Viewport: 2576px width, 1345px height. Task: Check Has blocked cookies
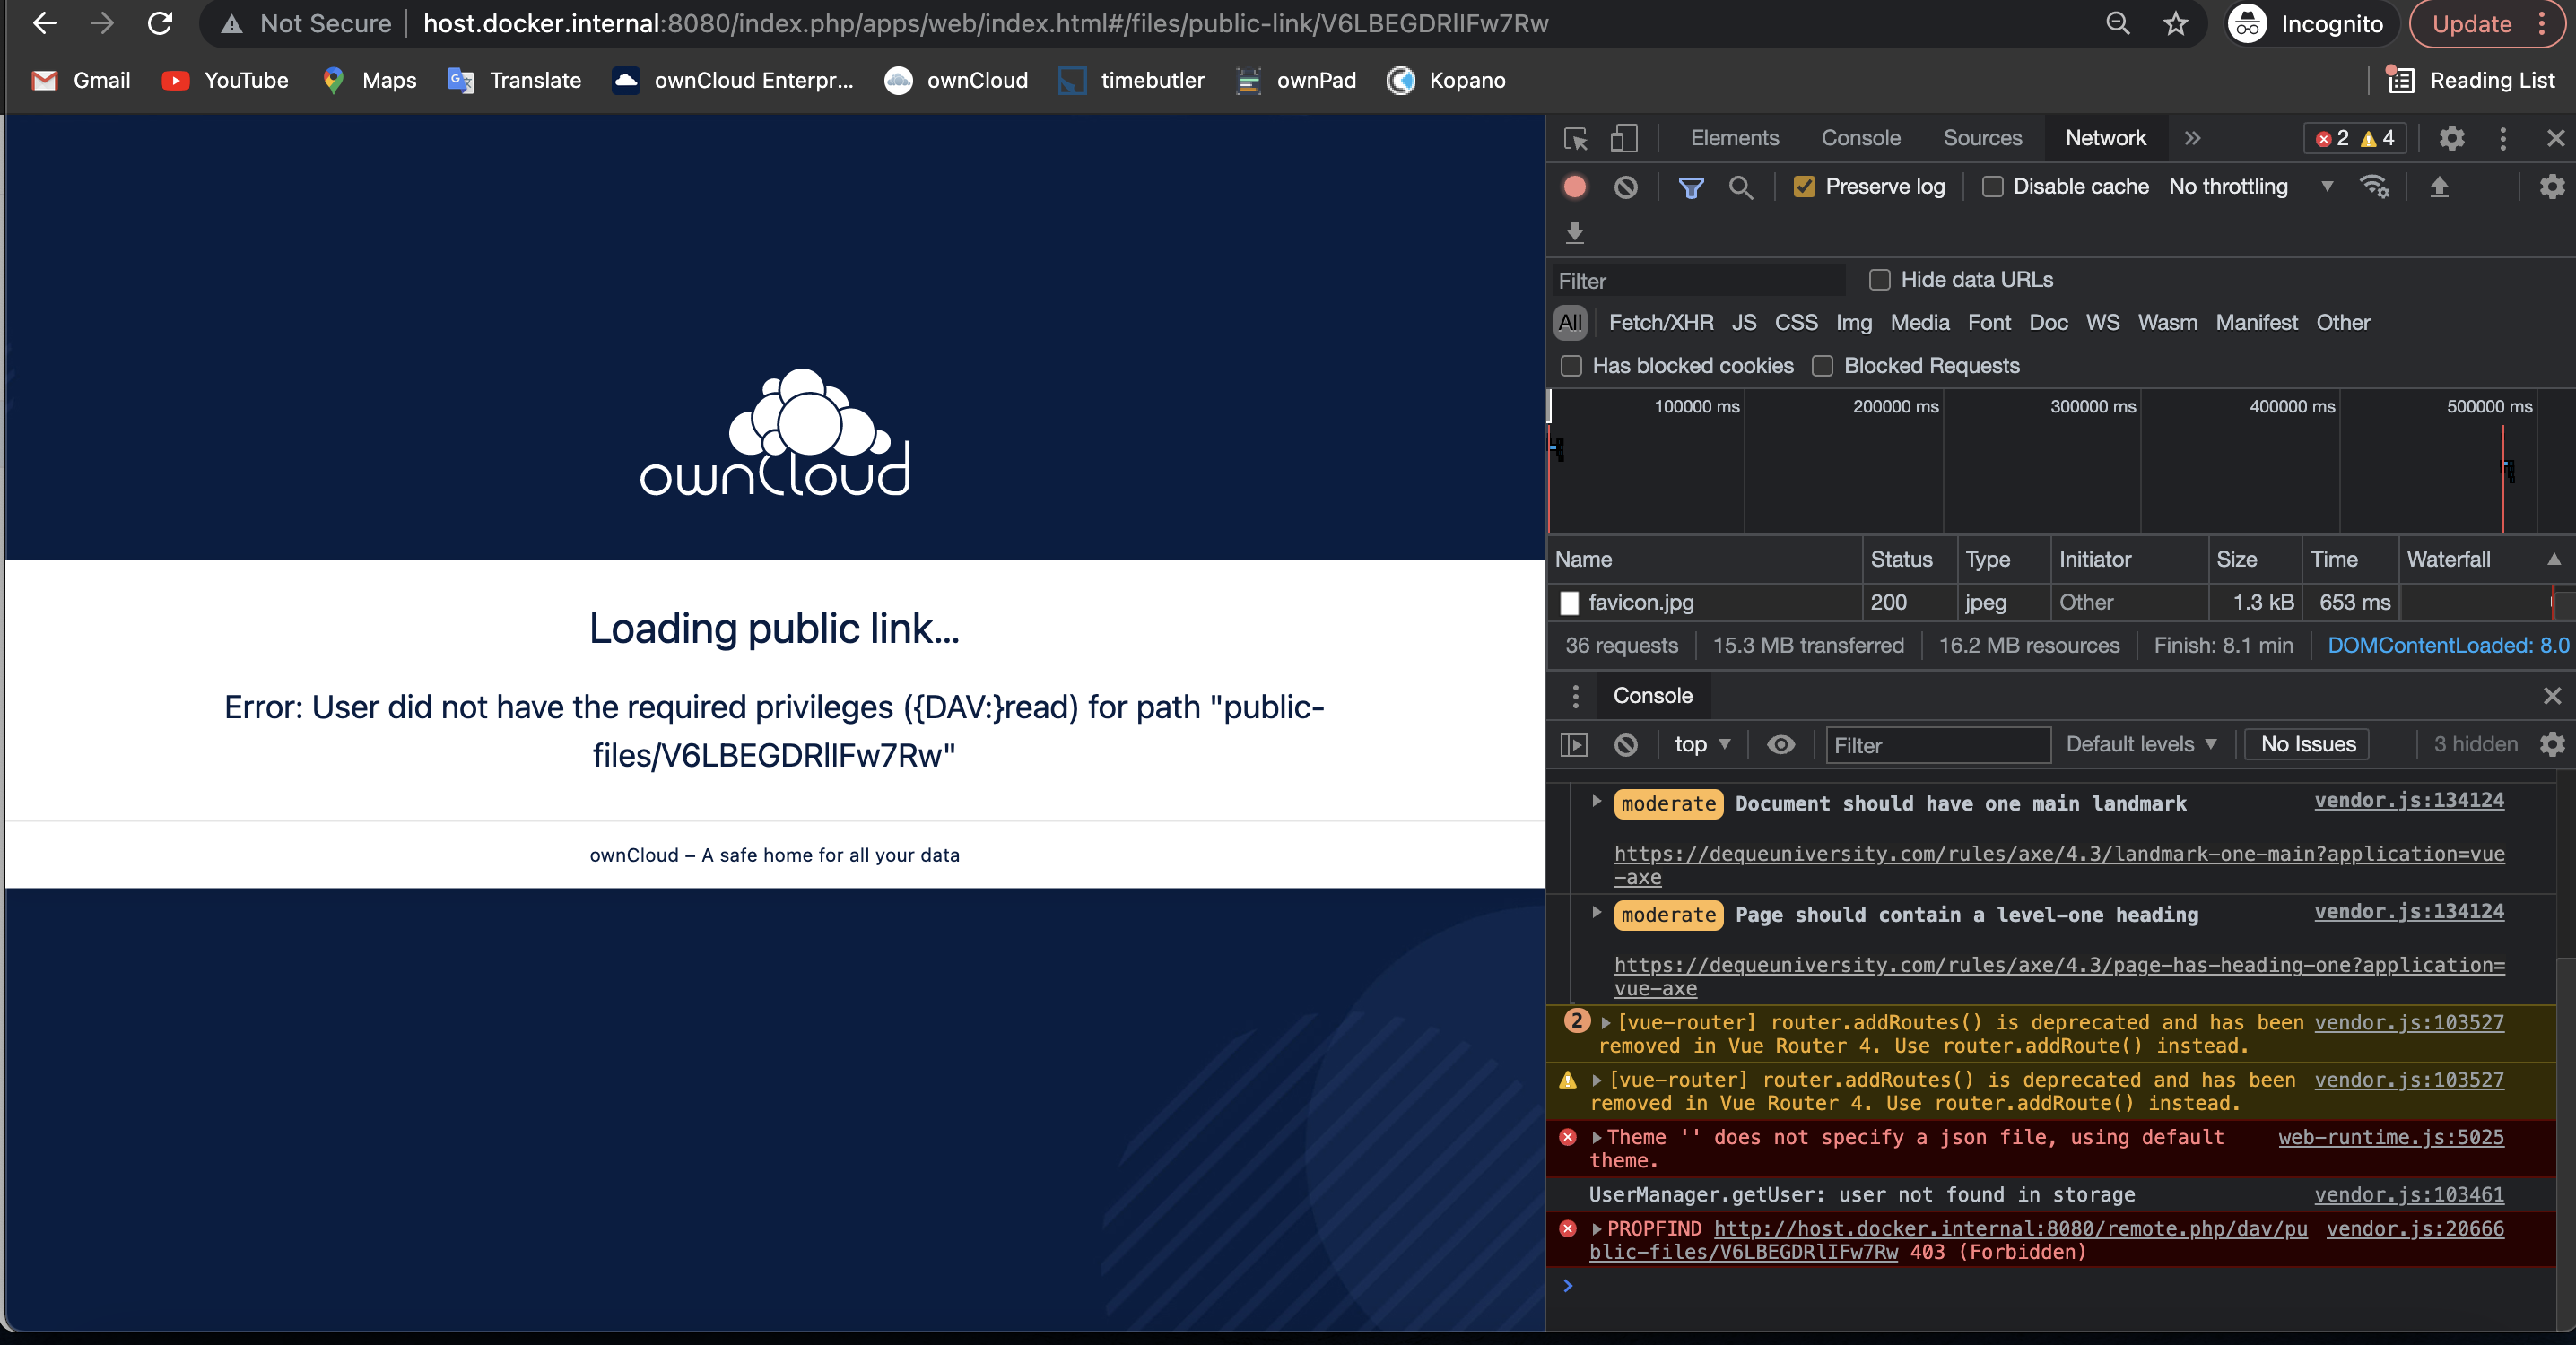click(x=1571, y=366)
